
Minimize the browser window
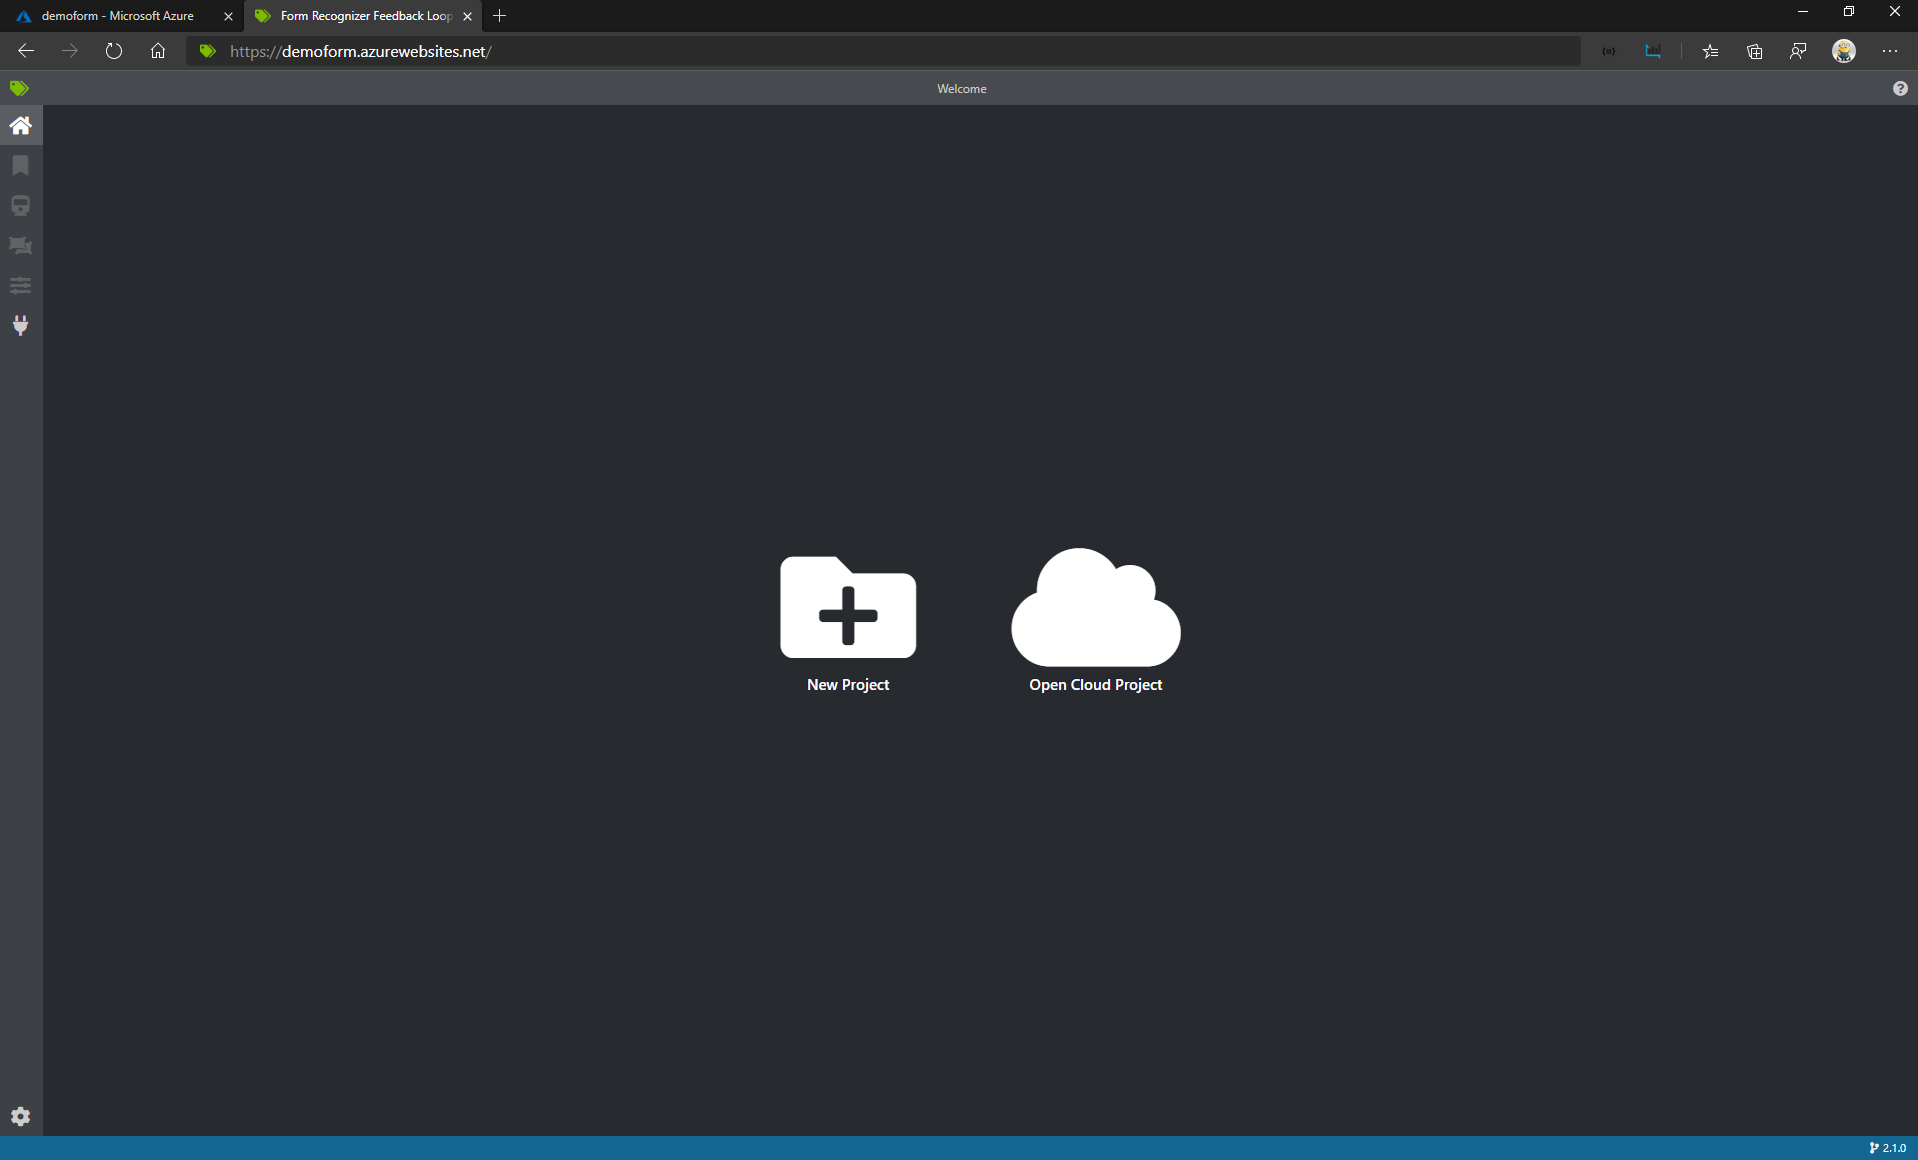1803,12
